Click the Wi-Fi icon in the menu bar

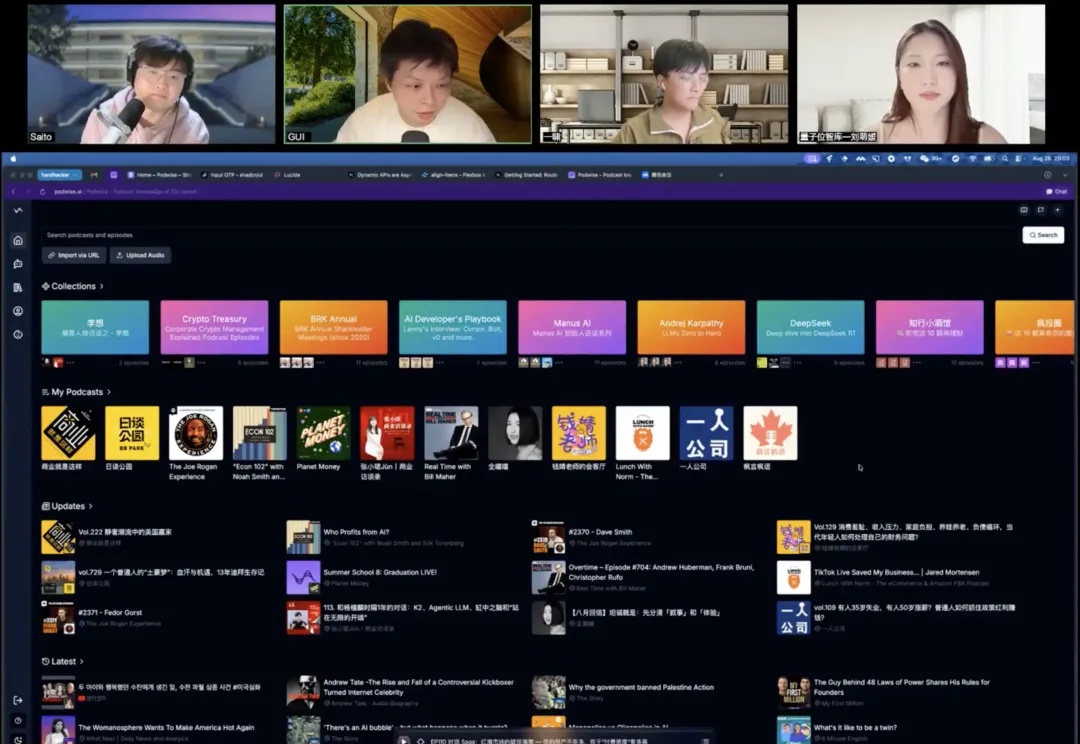pos(975,158)
